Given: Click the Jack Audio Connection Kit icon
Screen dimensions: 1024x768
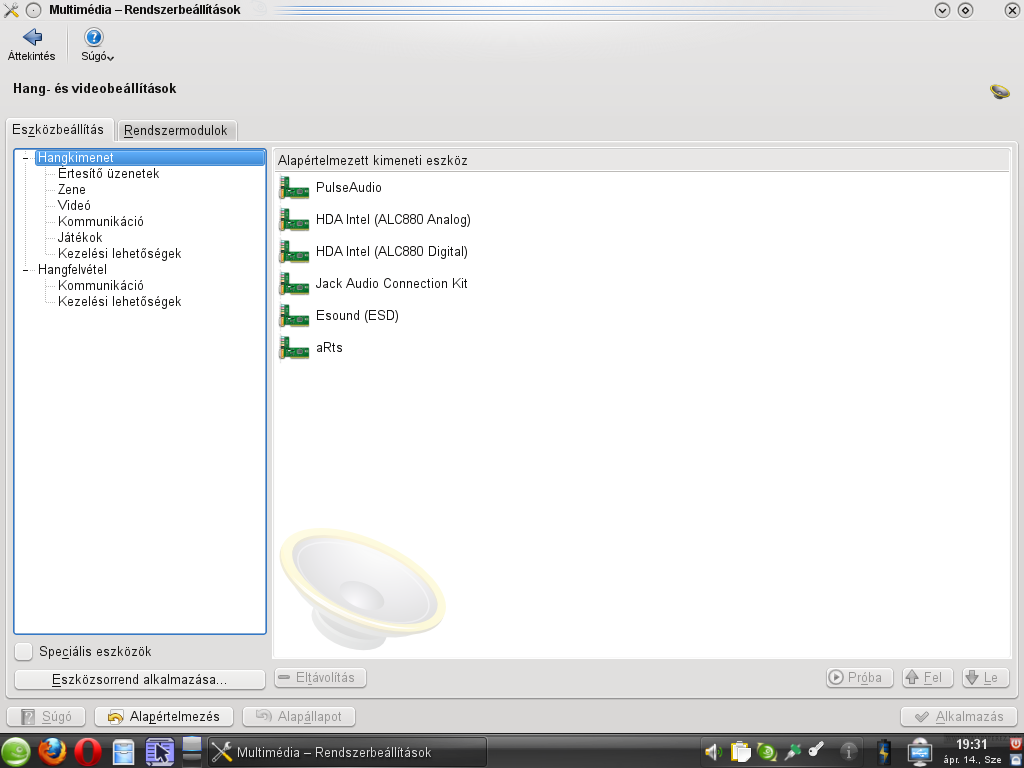Looking at the screenshot, I should (294, 284).
